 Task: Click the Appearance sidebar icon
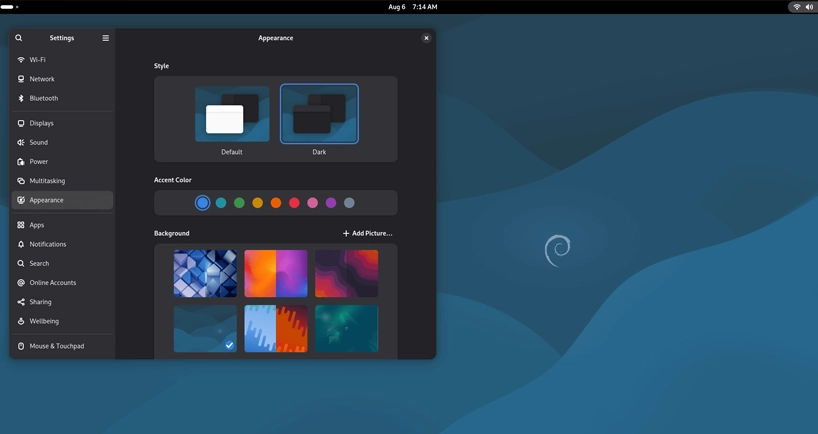point(21,200)
